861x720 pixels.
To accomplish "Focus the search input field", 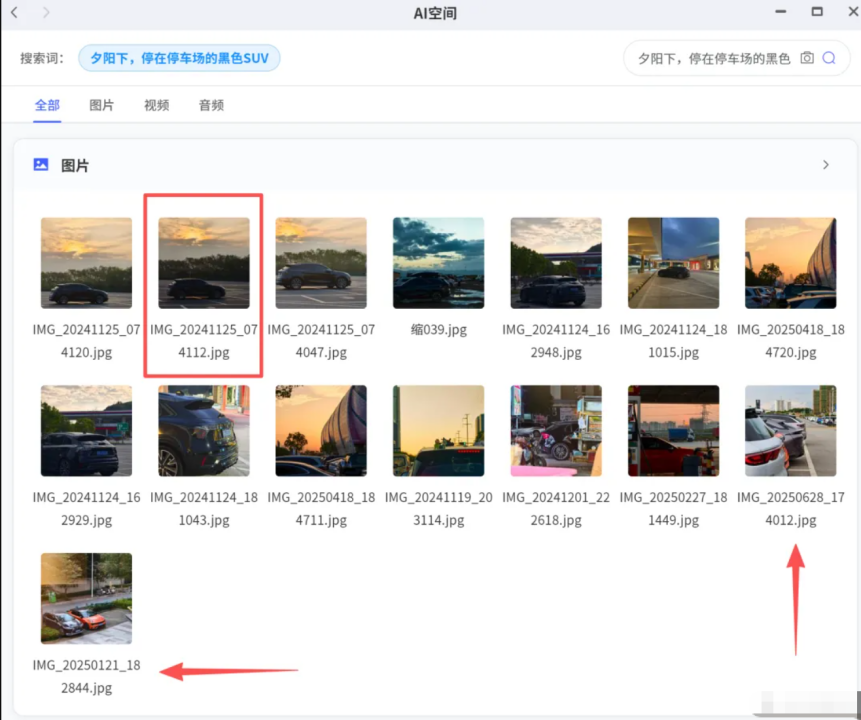I will tap(712, 59).
